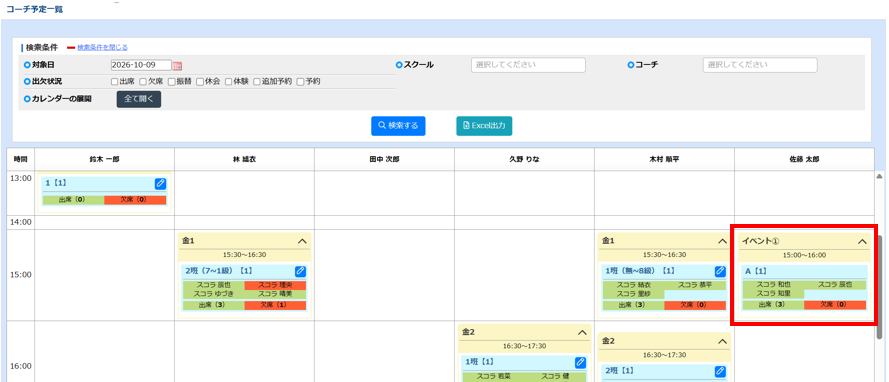
Task: Enable the 体験 checkbox
Action: point(228,82)
